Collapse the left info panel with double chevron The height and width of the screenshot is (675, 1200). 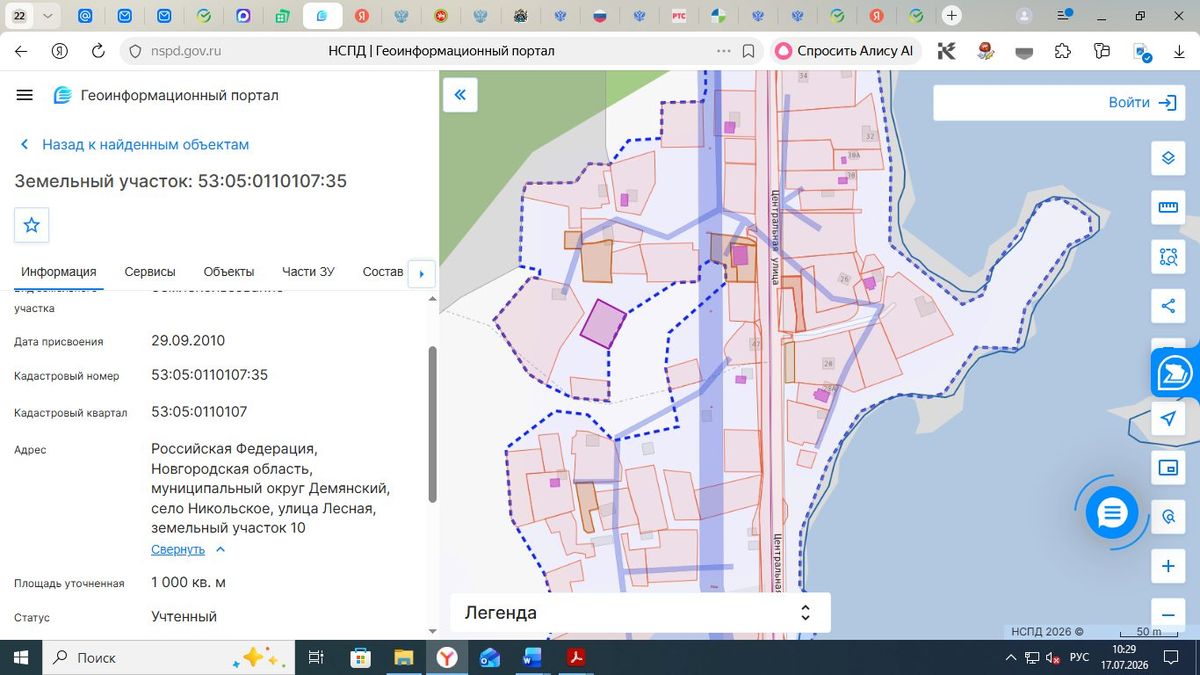coord(460,95)
